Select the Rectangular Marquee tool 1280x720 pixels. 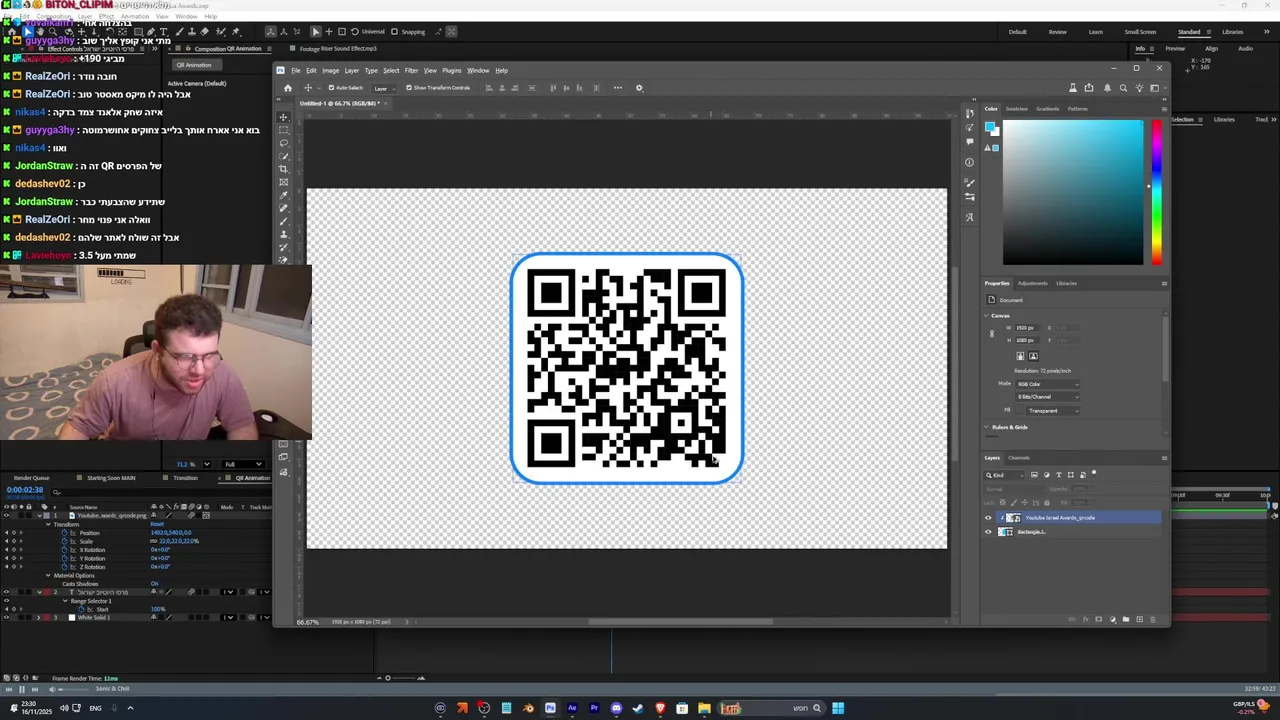click(x=283, y=130)
